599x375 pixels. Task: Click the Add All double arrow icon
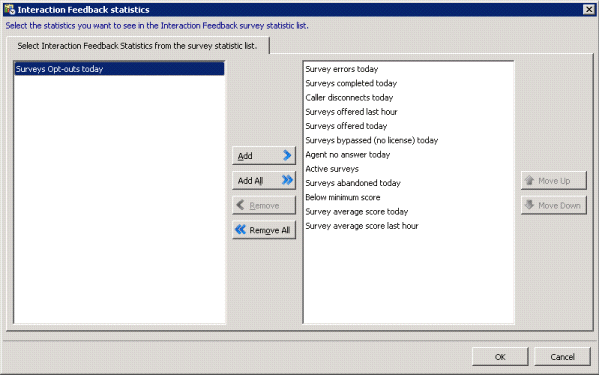(x=287, y=180)
